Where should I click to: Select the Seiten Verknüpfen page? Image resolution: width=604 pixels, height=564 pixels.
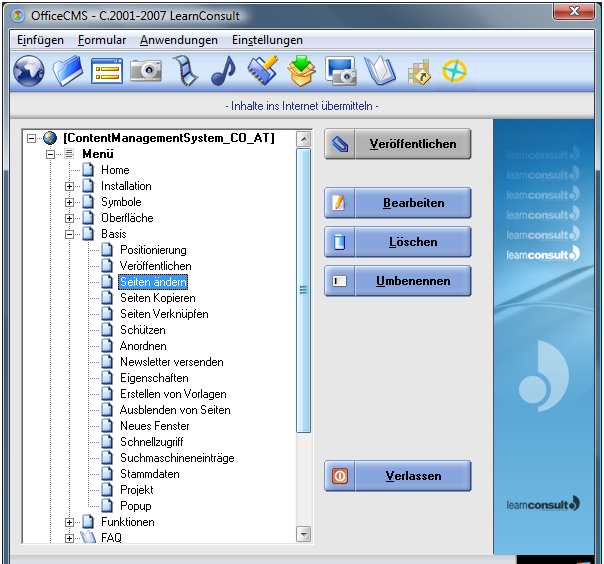click(164, 314)
